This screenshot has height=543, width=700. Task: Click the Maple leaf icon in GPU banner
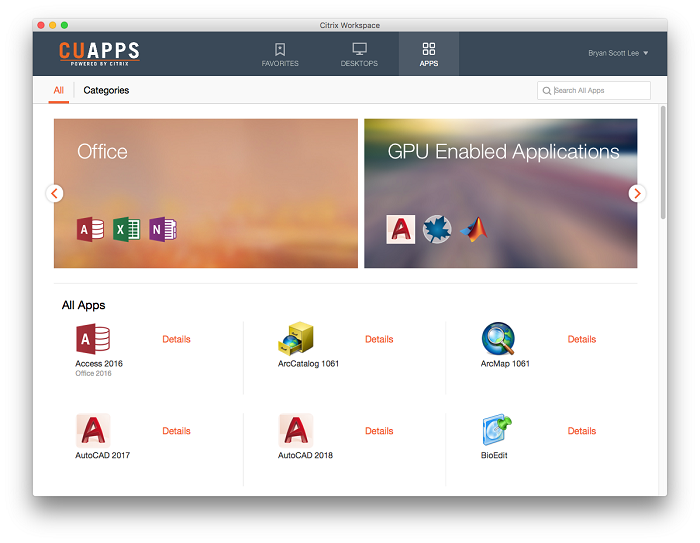(x=437, y=230)
